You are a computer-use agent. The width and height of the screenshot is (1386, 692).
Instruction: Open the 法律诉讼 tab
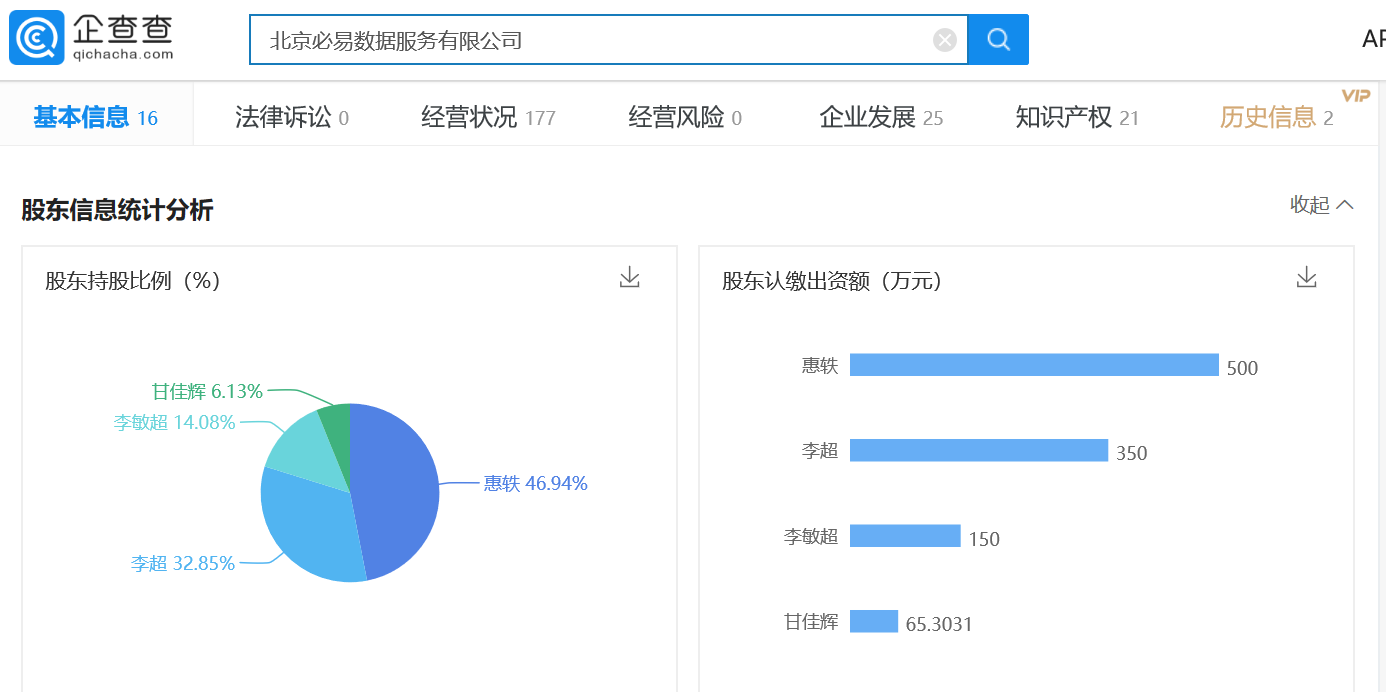tap(292, 118)
